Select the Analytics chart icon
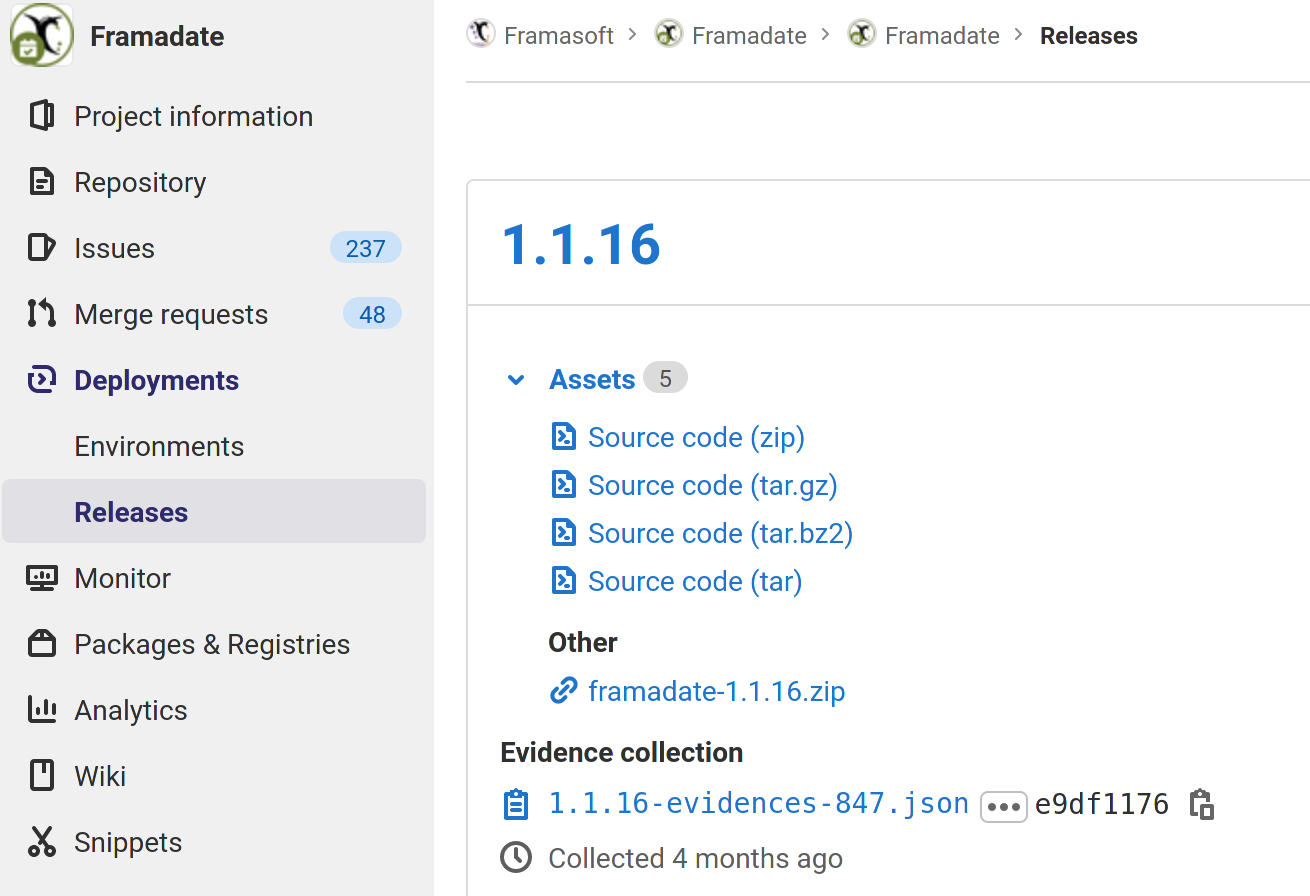 coord(41,710)
